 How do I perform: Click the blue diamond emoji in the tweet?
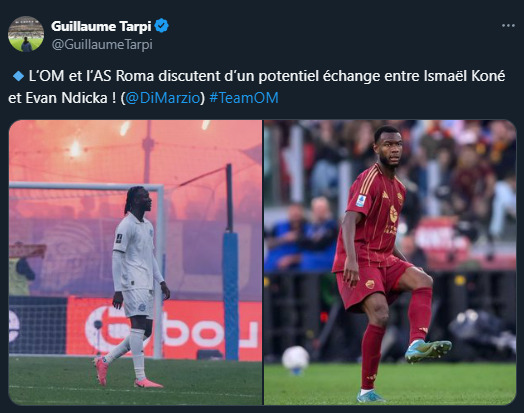click(x=18, y=77)
